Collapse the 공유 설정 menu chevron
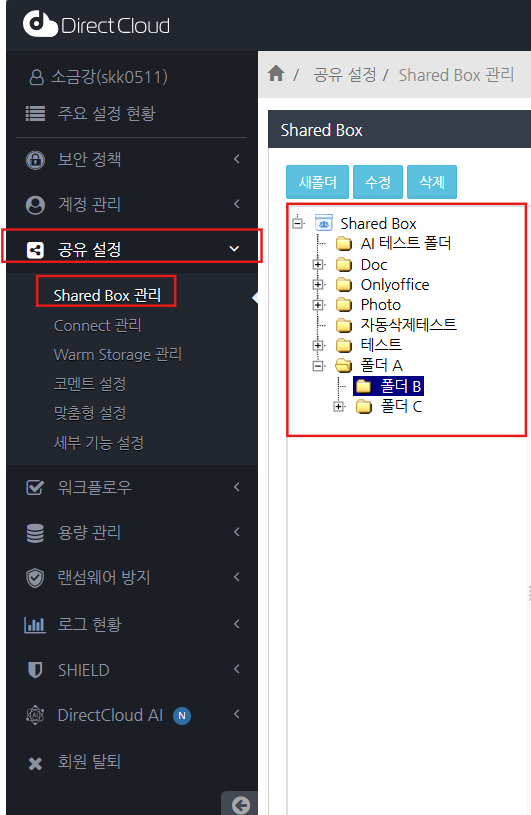The width and height of the screenshot is (531, 815). pyautogui.click(x=234, y=249)
